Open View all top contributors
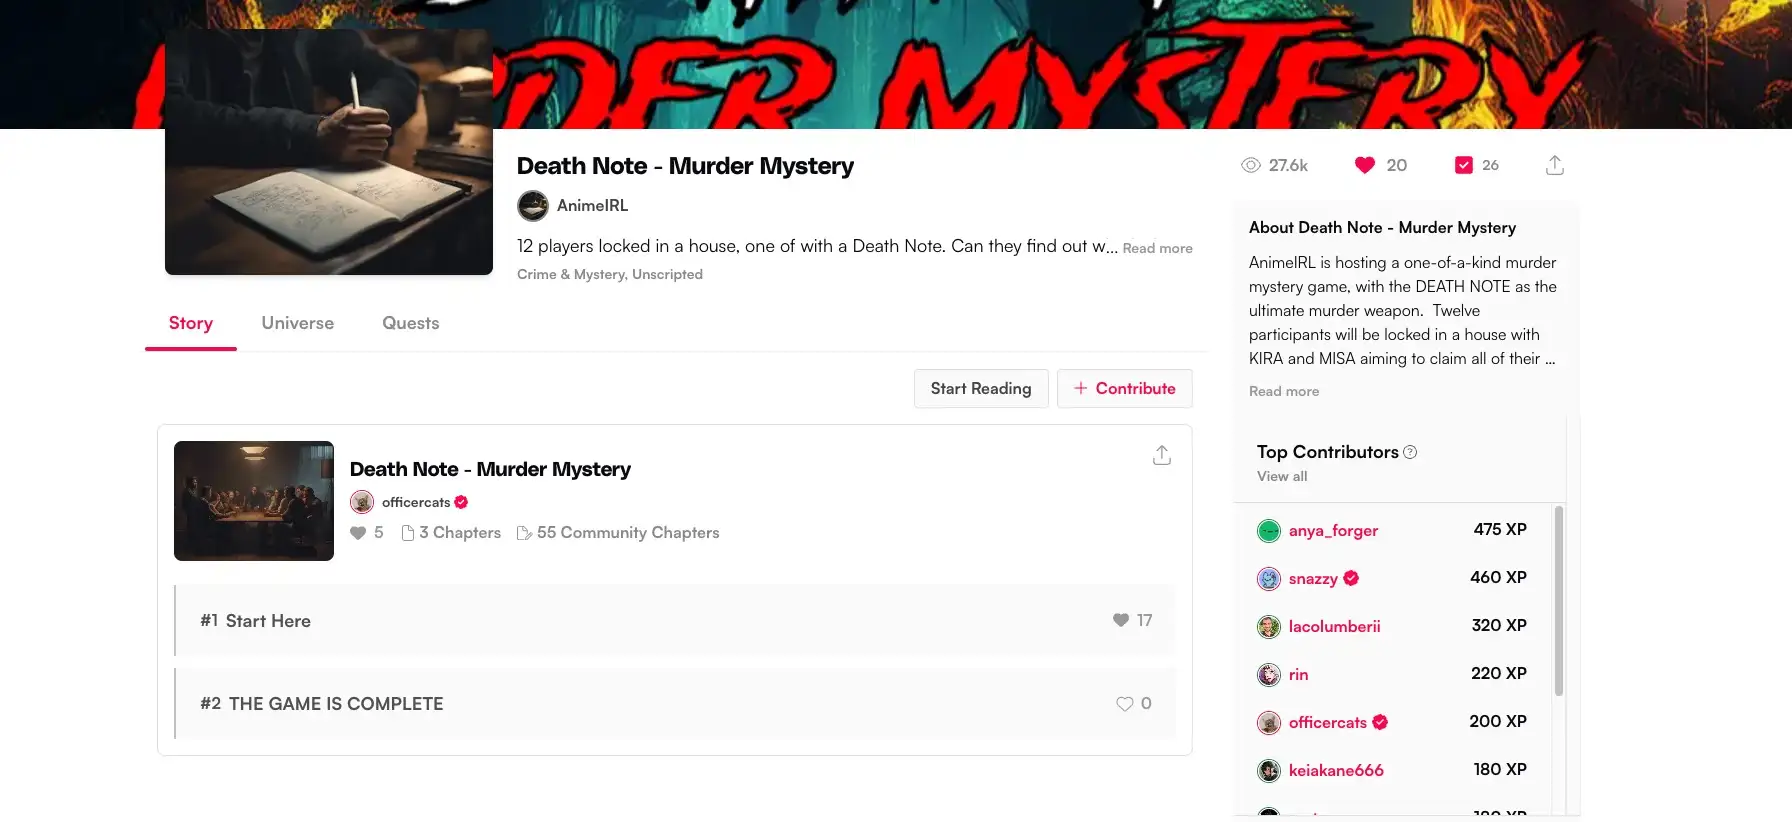1792x822 pixels. [1281, 477]
